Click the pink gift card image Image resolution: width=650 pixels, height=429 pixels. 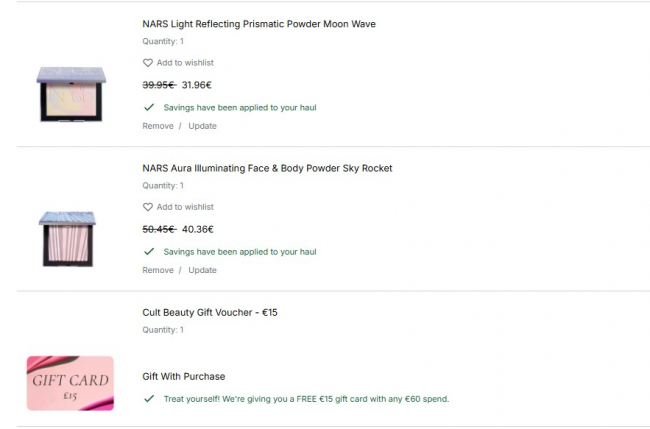coord(70,383)
